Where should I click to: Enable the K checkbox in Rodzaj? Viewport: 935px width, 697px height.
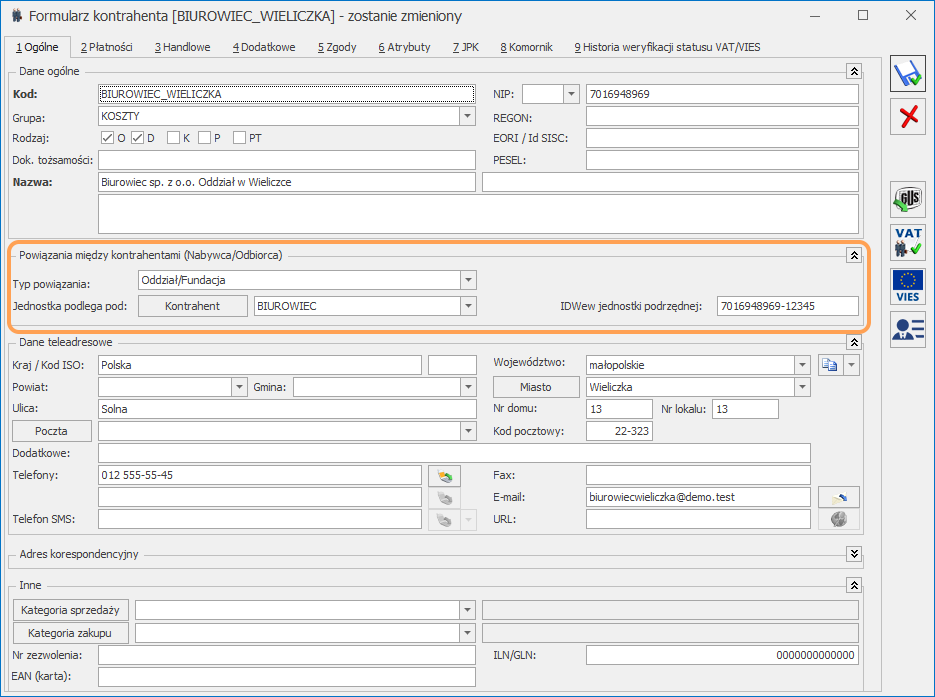(174, 138)
